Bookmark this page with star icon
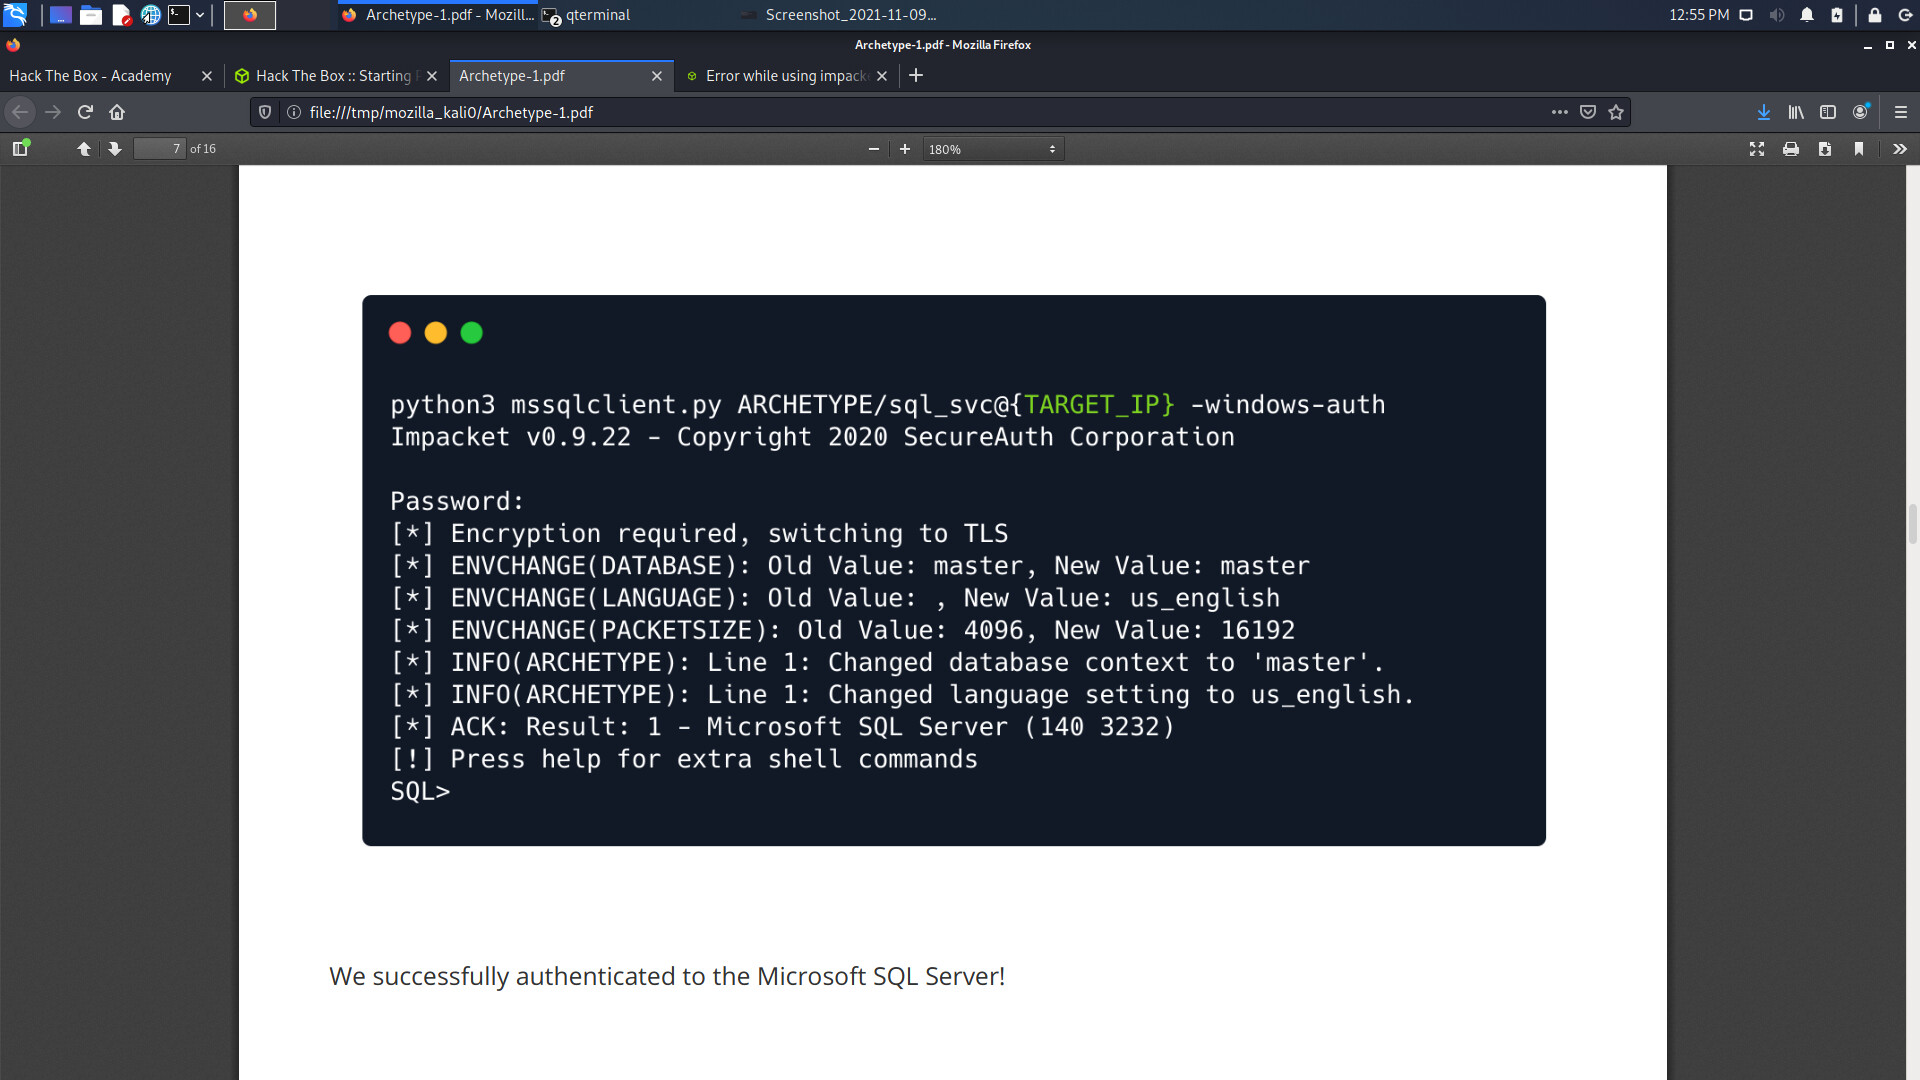The image size is (1920, 1080). click(x=1616, y=112)
